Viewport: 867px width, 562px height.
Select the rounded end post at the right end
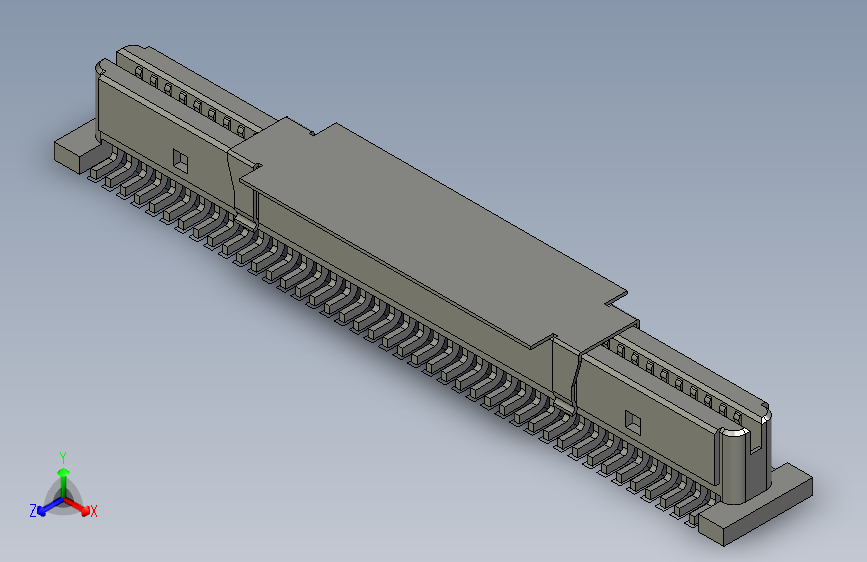click(735, 466)
